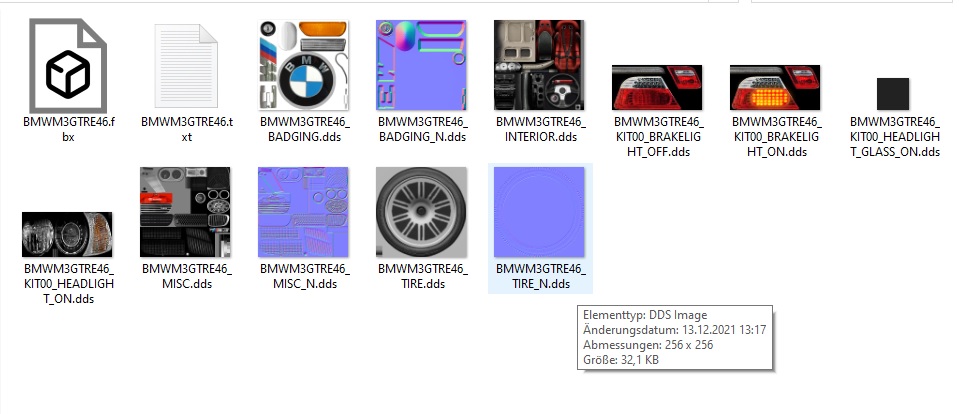The height and width of the screenshot is (414, 959).
Task: Select the KIT00_BRAKELIGHT_ON.dds thumbnail
Action: coord(775,87)
